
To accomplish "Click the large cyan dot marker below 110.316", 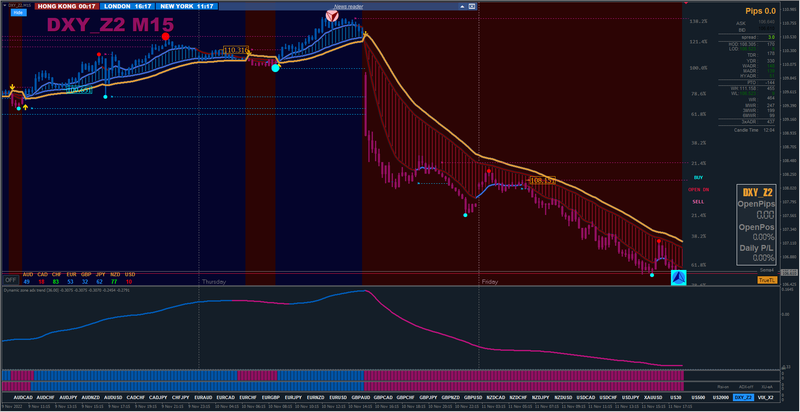I will pos(276,68).
